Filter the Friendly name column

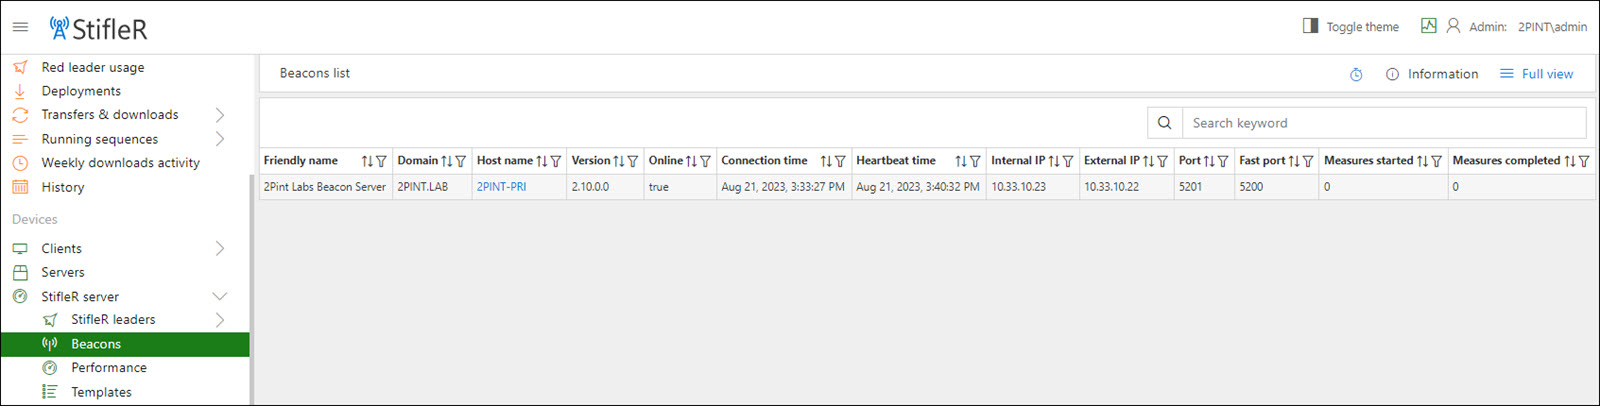[x=381, y=161]
